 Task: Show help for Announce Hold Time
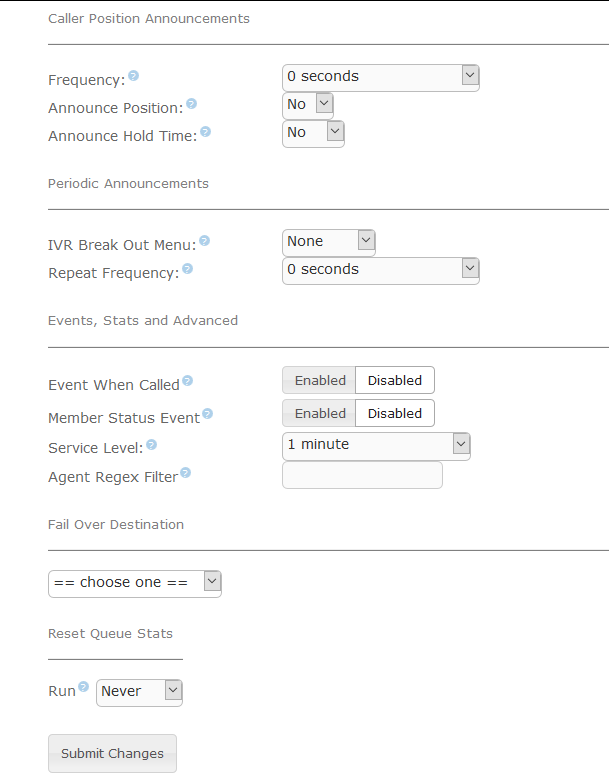[x=206, y=132]
